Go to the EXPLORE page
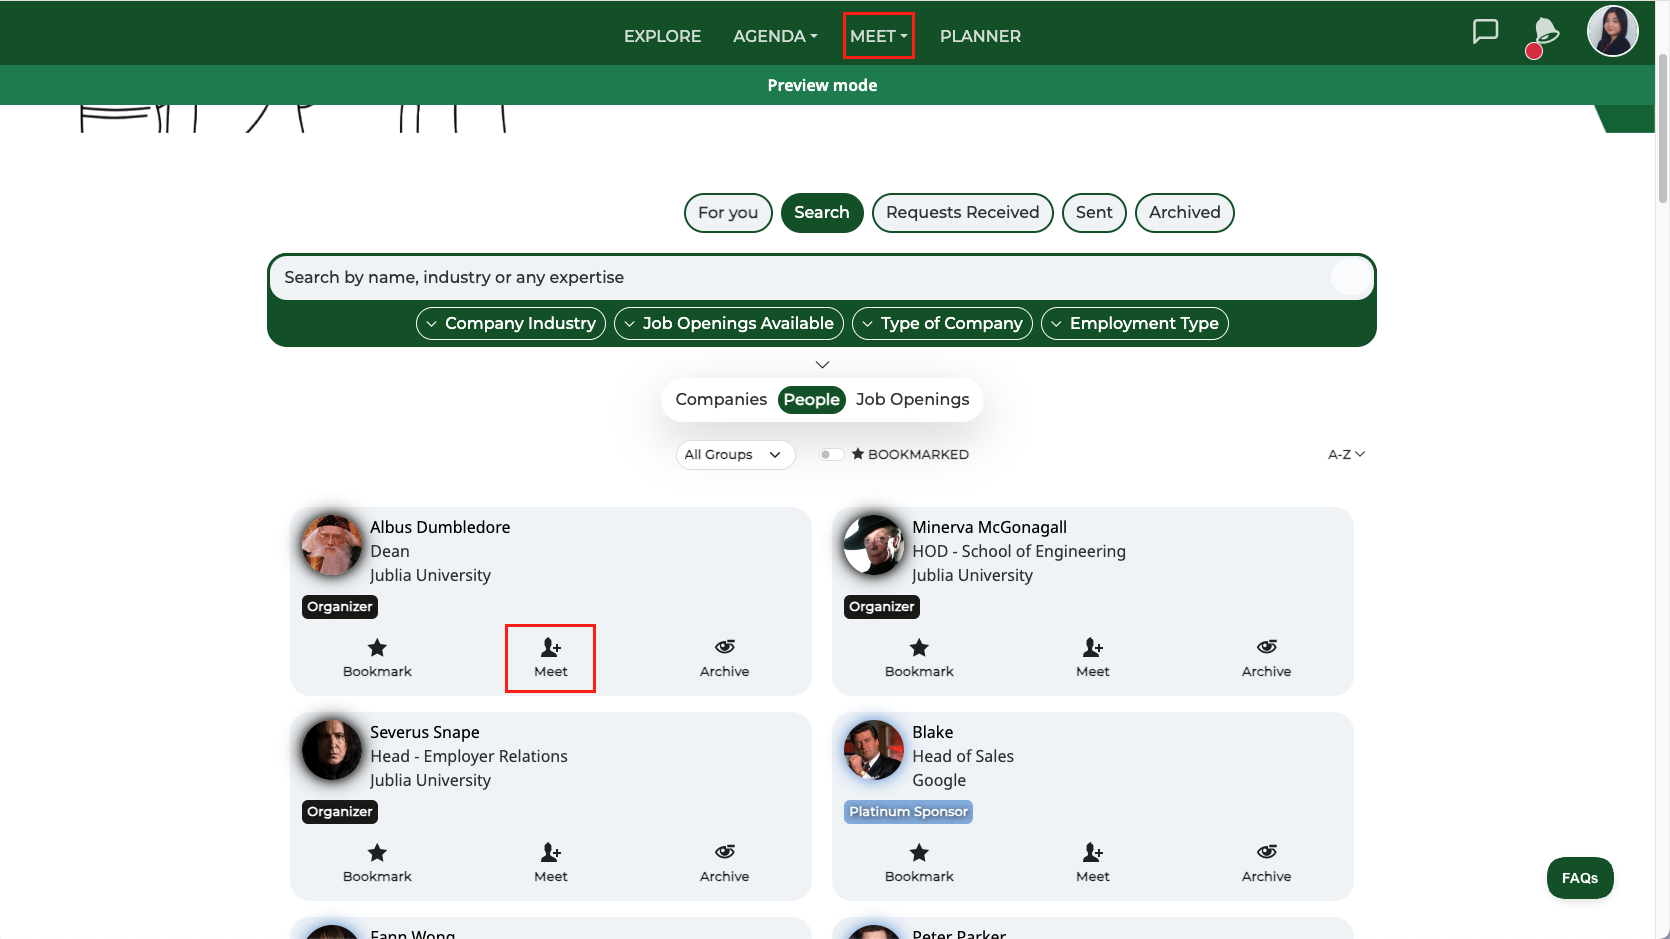The height and width of the screenshot is (939, 1670). [x=662, y=36]
